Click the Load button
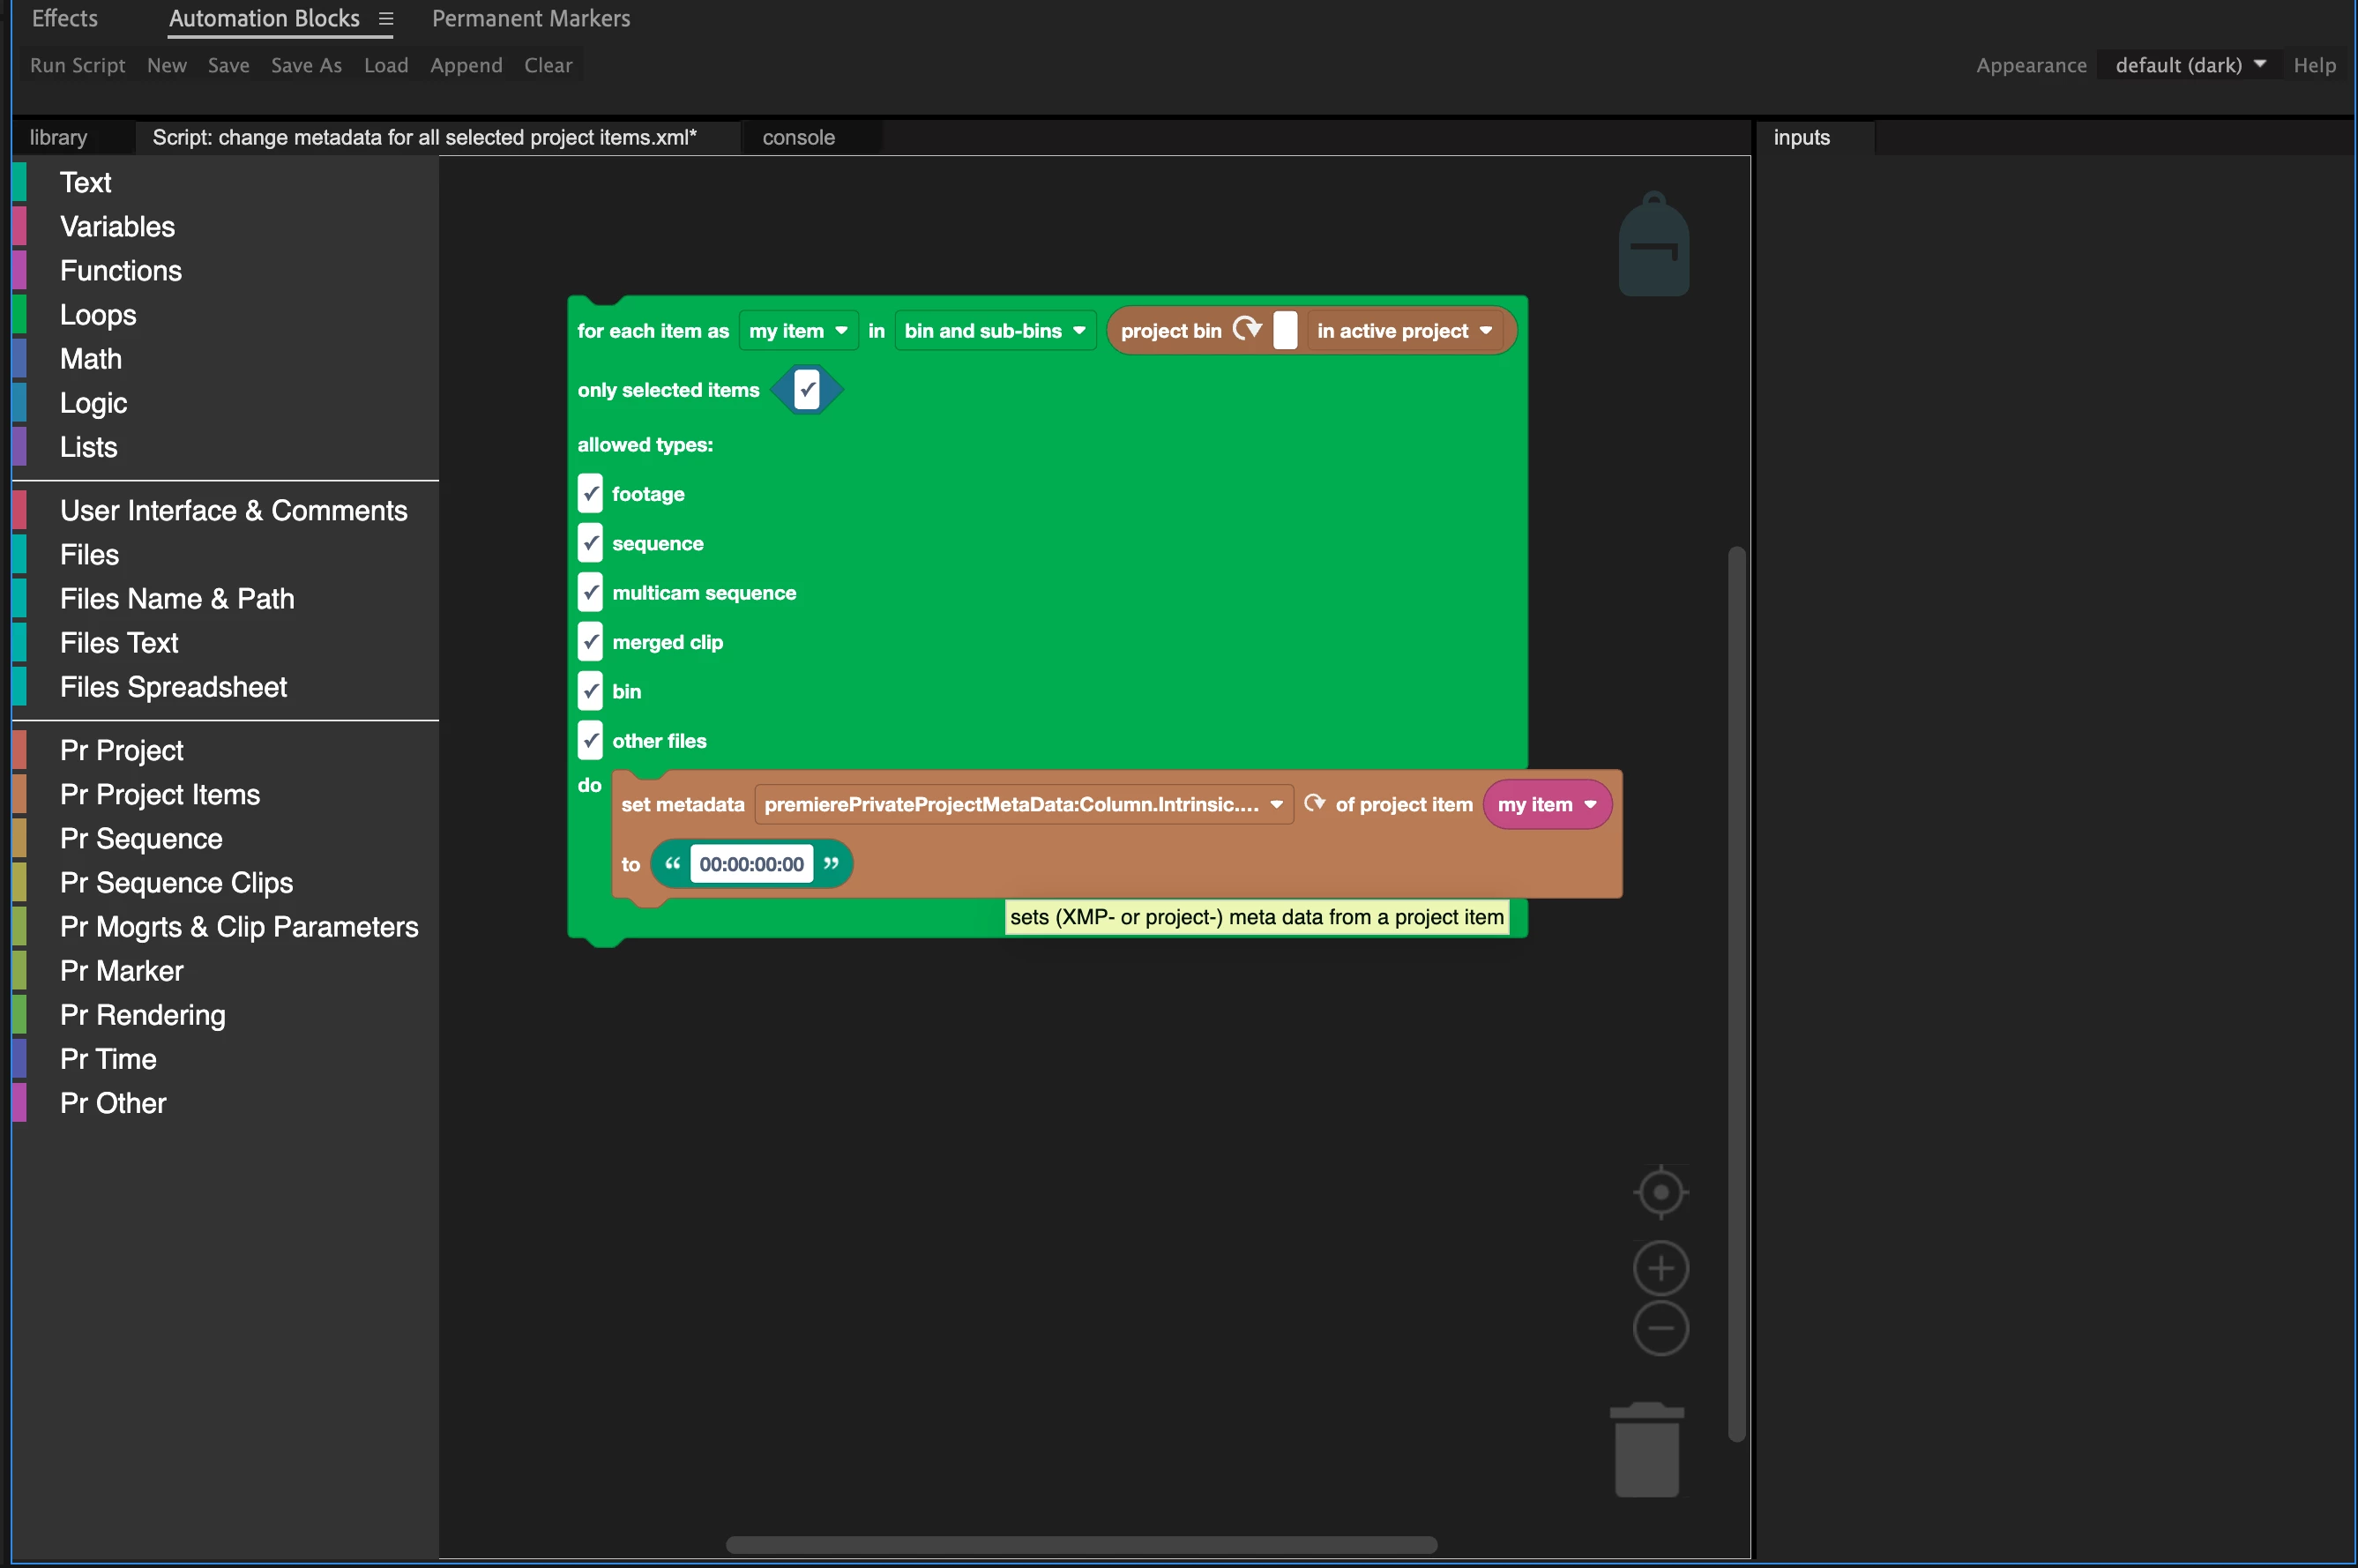Viewport: 2358px width, 1568px height. tap(386, 65)
